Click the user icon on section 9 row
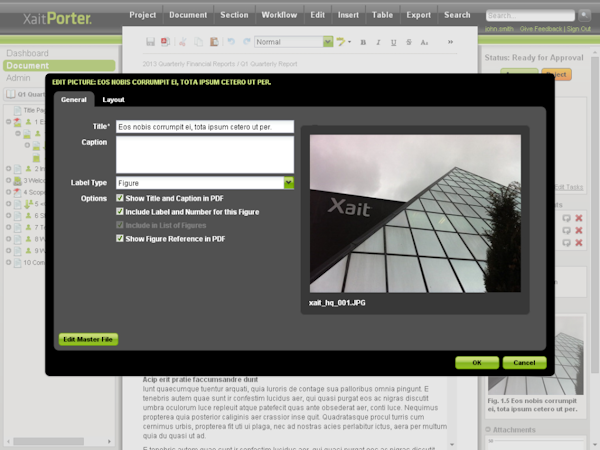This screenshot has width=600, height=450. pyautogui.click(x=28, y=251)
